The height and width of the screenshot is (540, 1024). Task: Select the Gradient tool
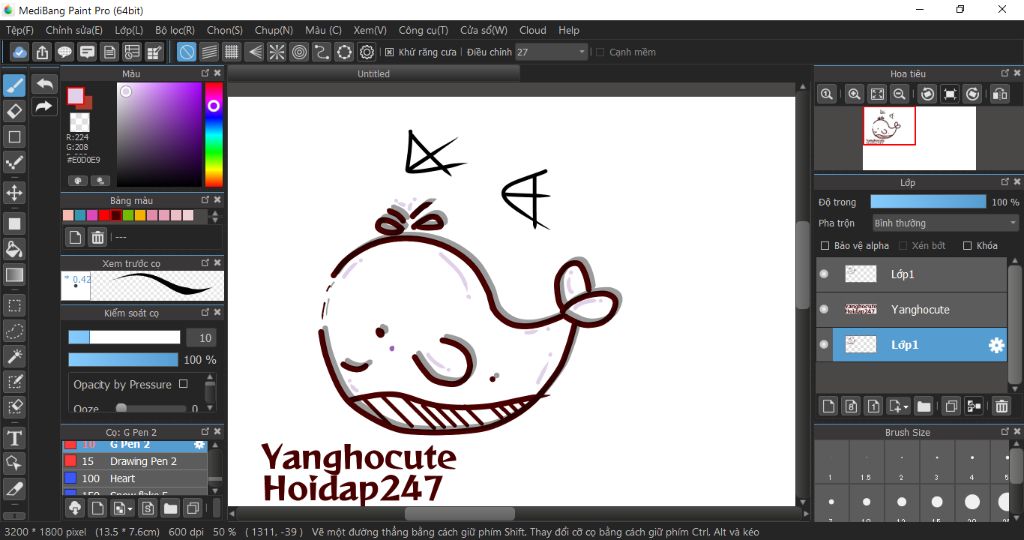pos(14,275)
